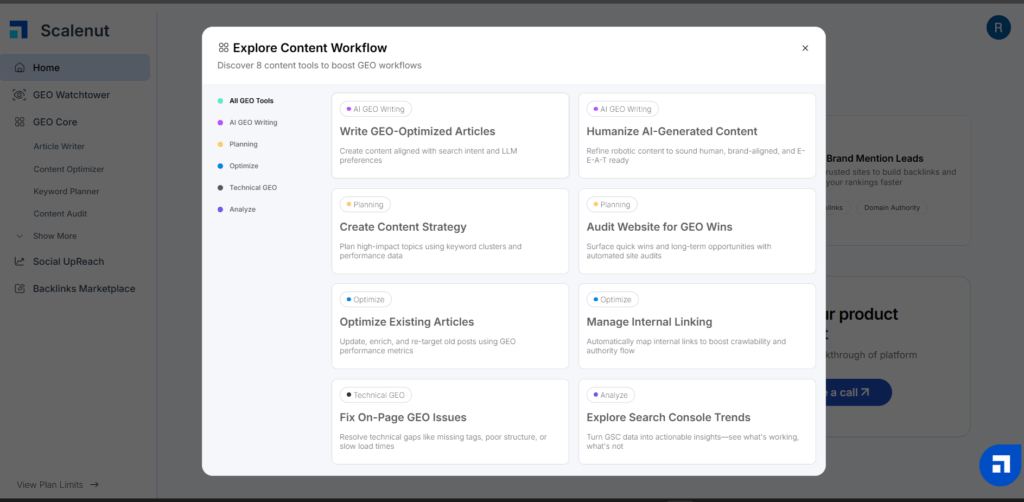Viewport: 1024px width, 502px height.
Task: Open Humanize AI-Generated Content card
Action: 697,135
